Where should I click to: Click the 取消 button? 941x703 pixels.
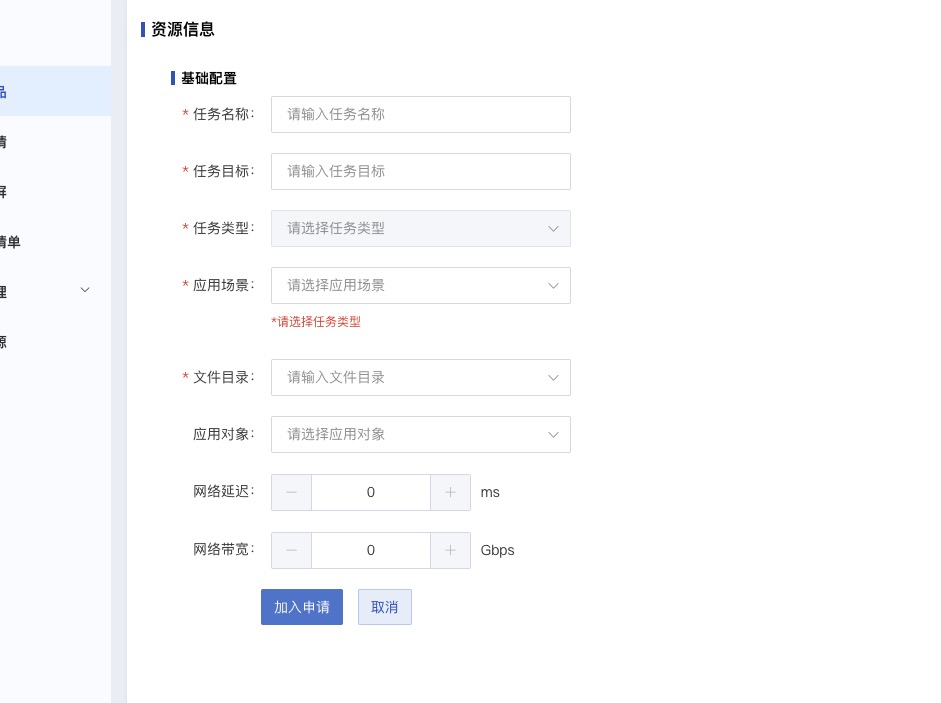(x=385, y=607)
